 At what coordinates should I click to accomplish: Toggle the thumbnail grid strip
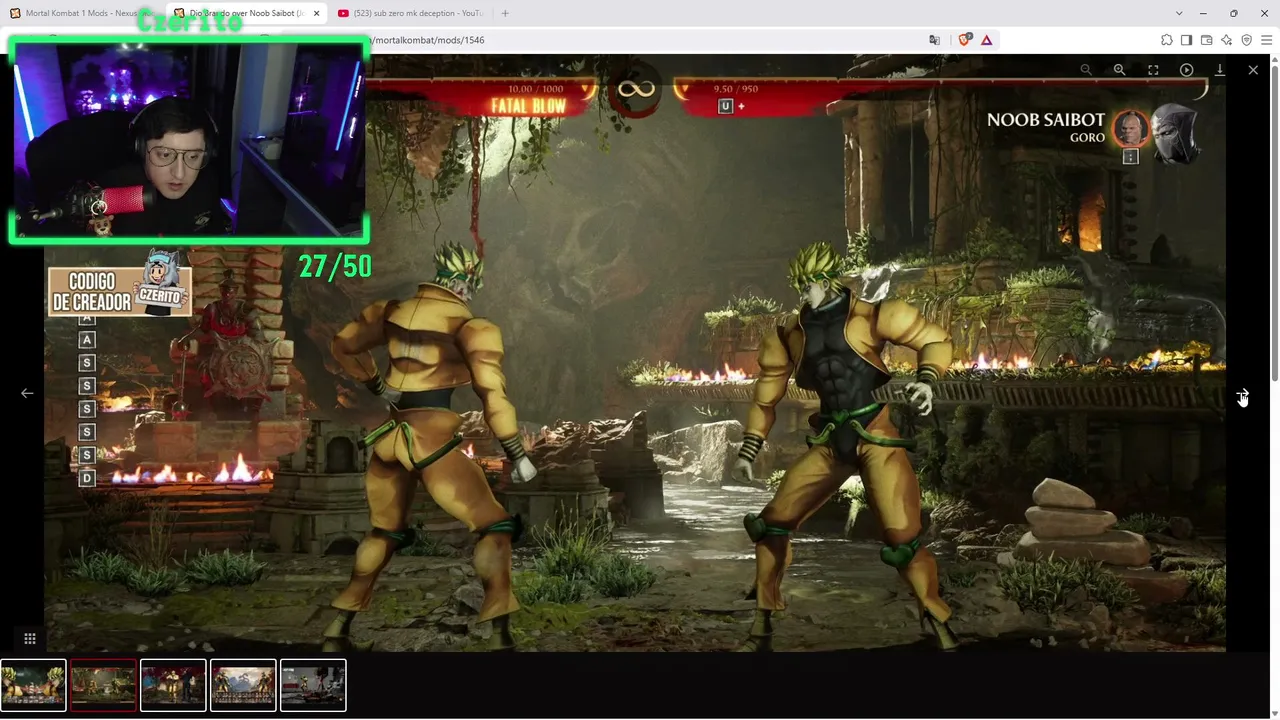point(30,639)
